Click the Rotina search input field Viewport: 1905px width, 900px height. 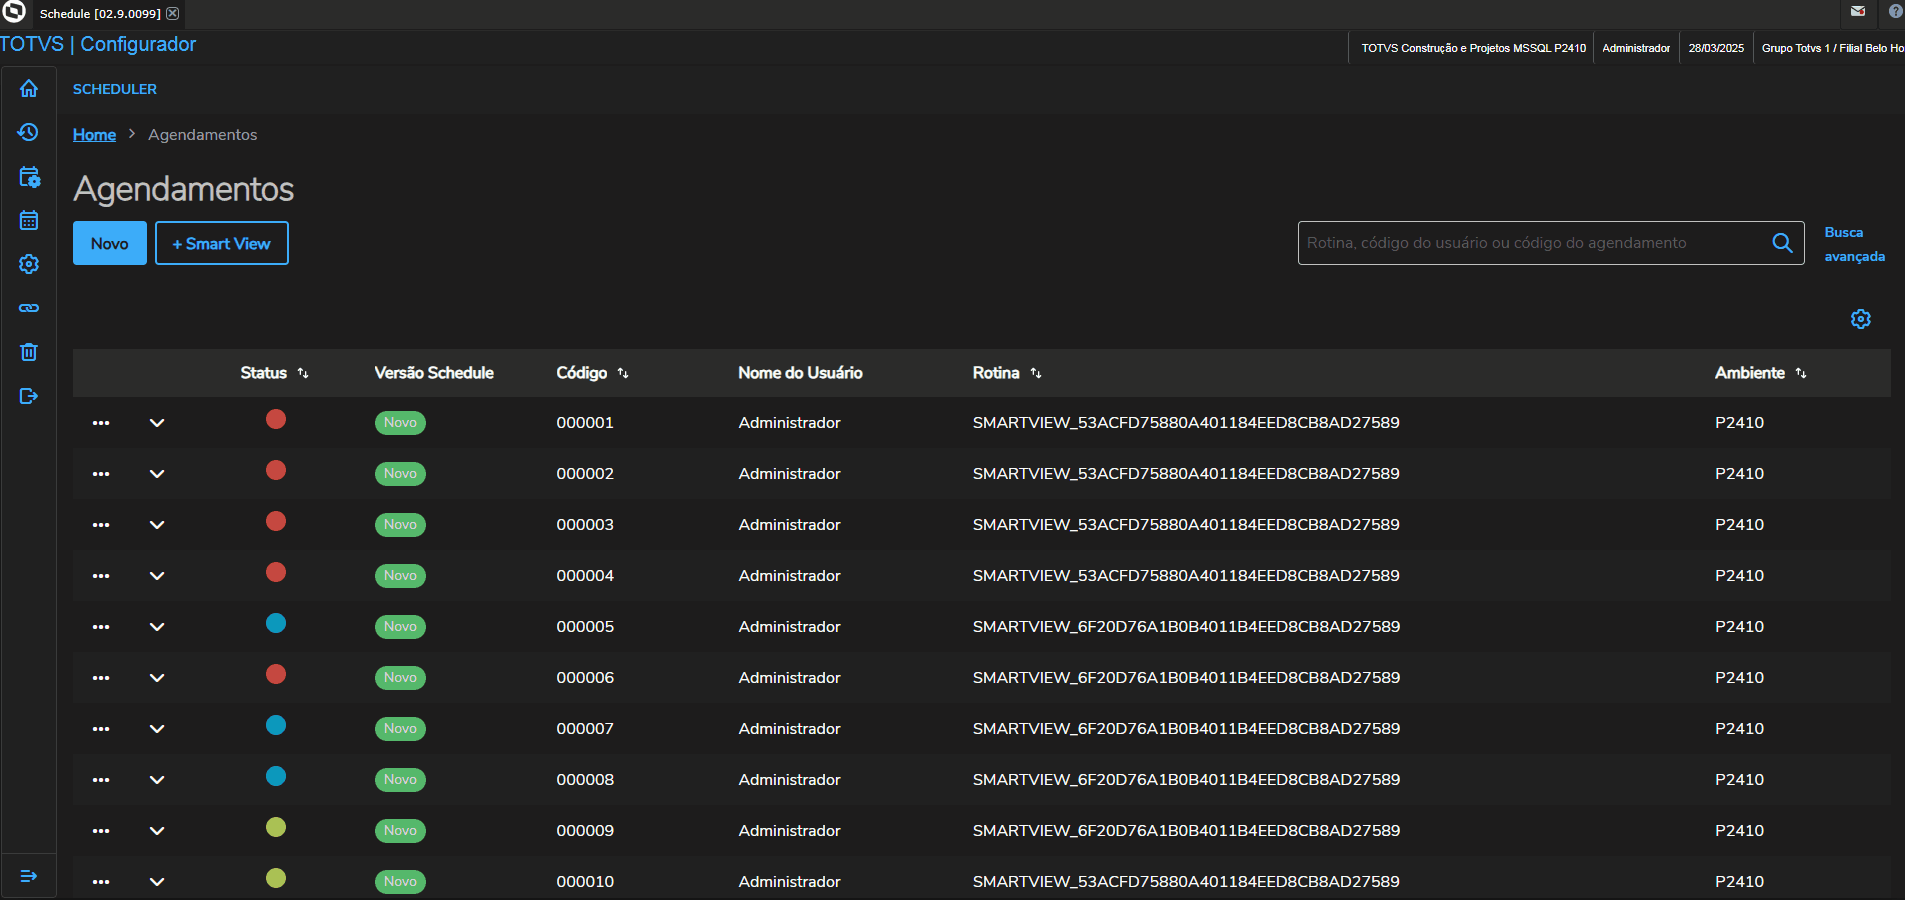(x=1530, y=243)
